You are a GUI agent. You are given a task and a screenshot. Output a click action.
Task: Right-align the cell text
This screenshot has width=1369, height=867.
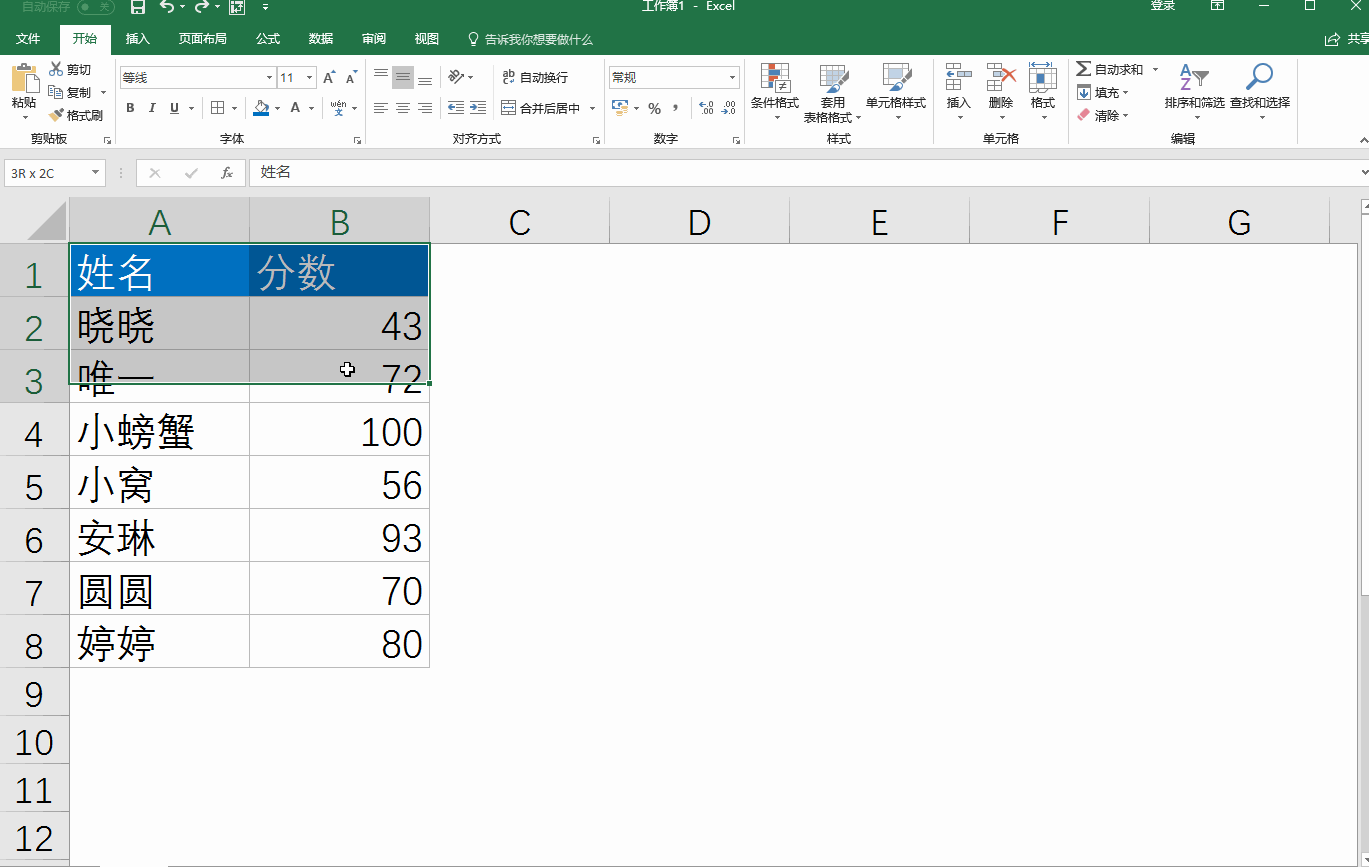[425, 108]
